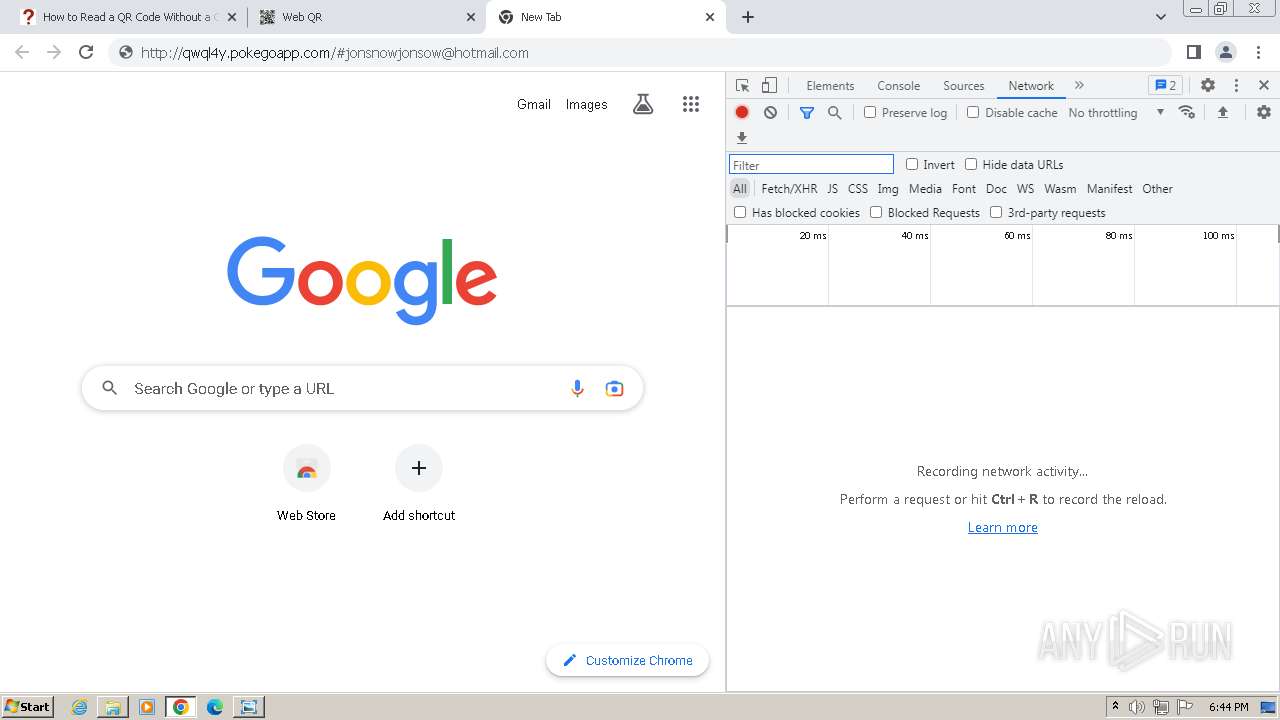This screenshot has height=720, width=1280.
Task: Open Chrome Labs flask icon
Action: click(x=643, y=104)
